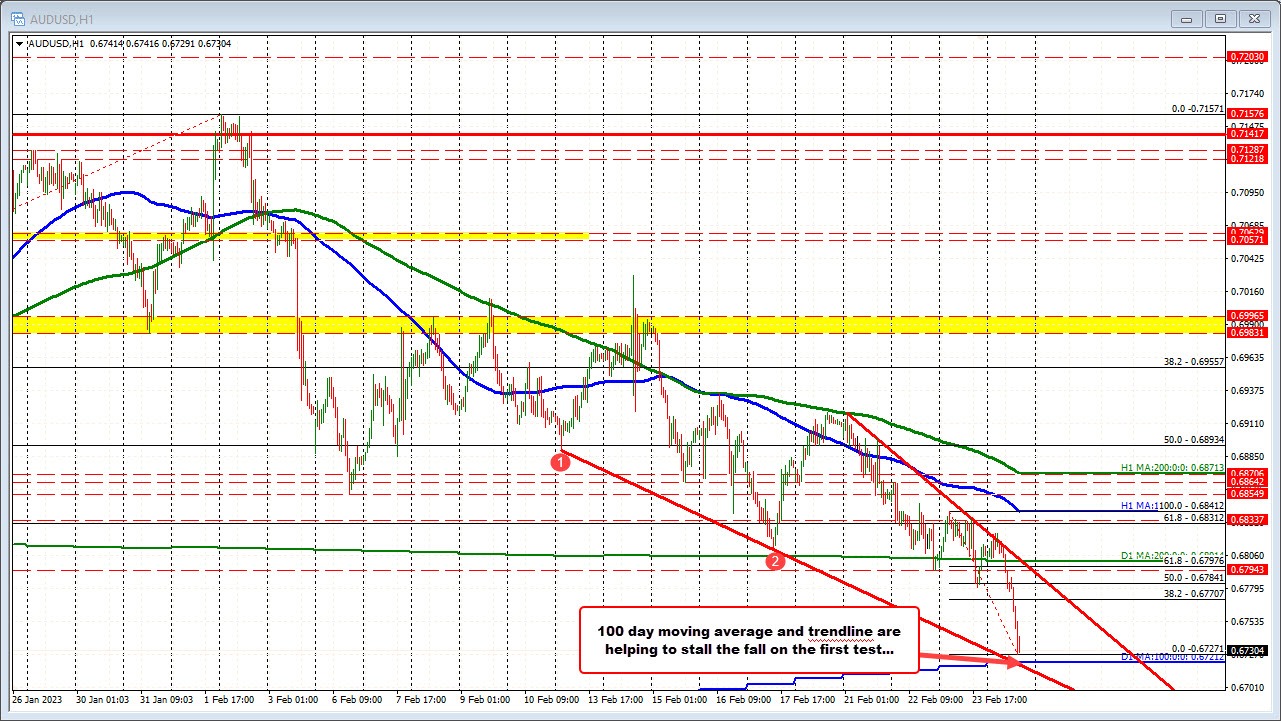Open the dropdown arrow beside AUDUSD,H1 quote line

click(20, 43)
